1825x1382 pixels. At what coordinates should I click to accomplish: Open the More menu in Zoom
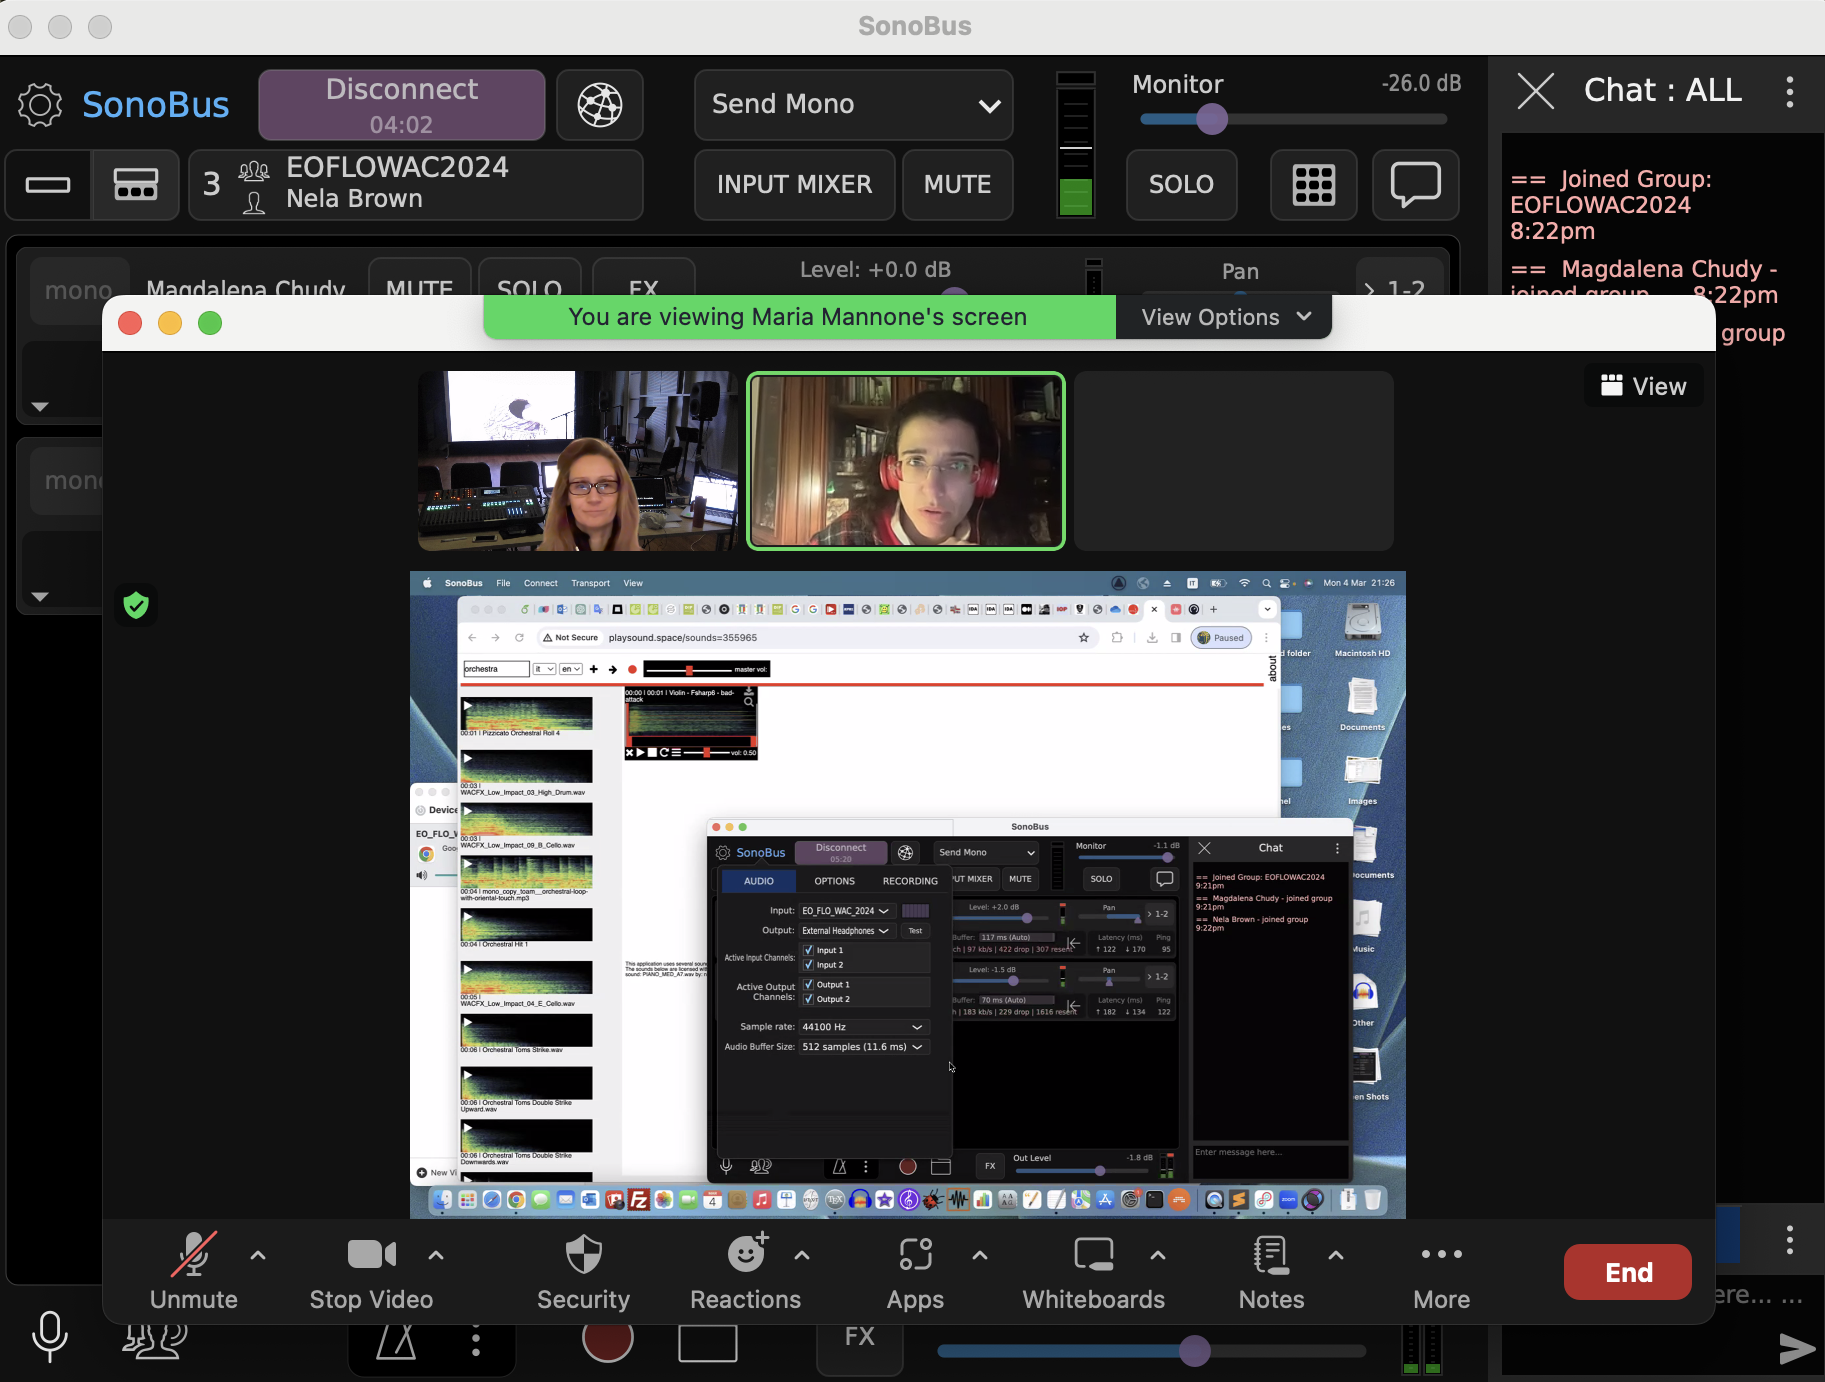(1441, 1254)
